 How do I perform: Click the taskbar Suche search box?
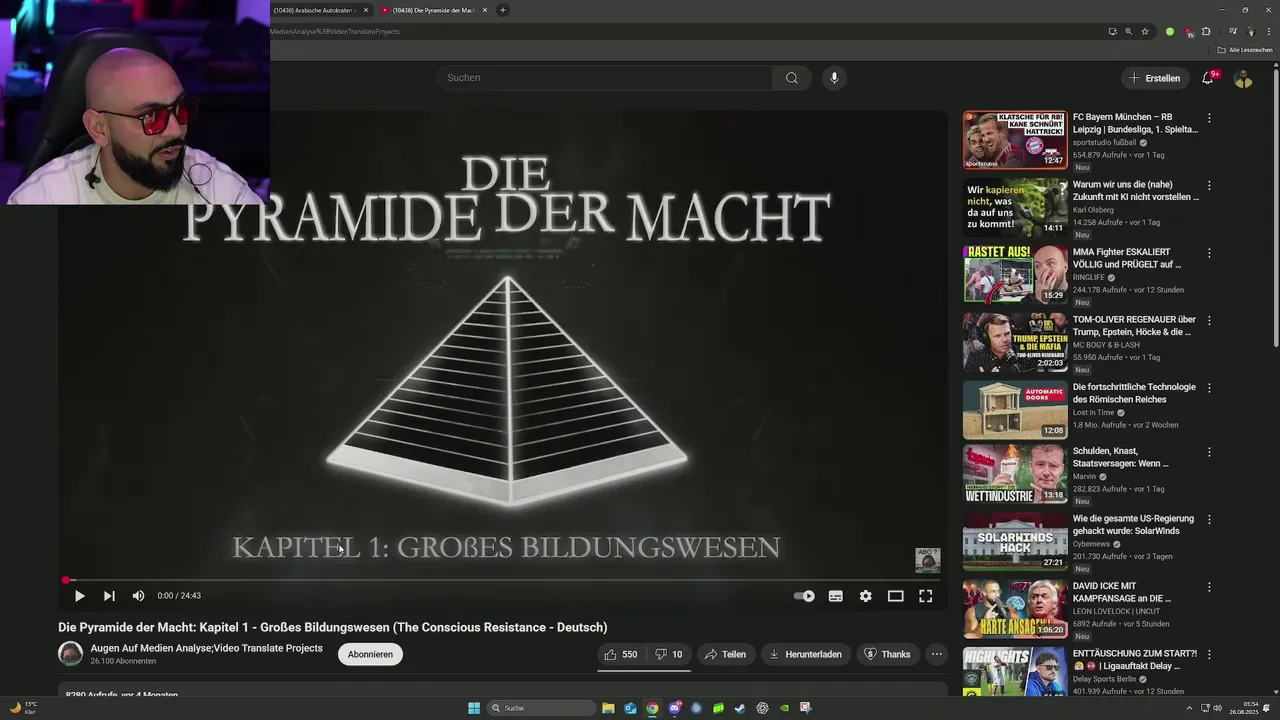(x=541, y=708)
